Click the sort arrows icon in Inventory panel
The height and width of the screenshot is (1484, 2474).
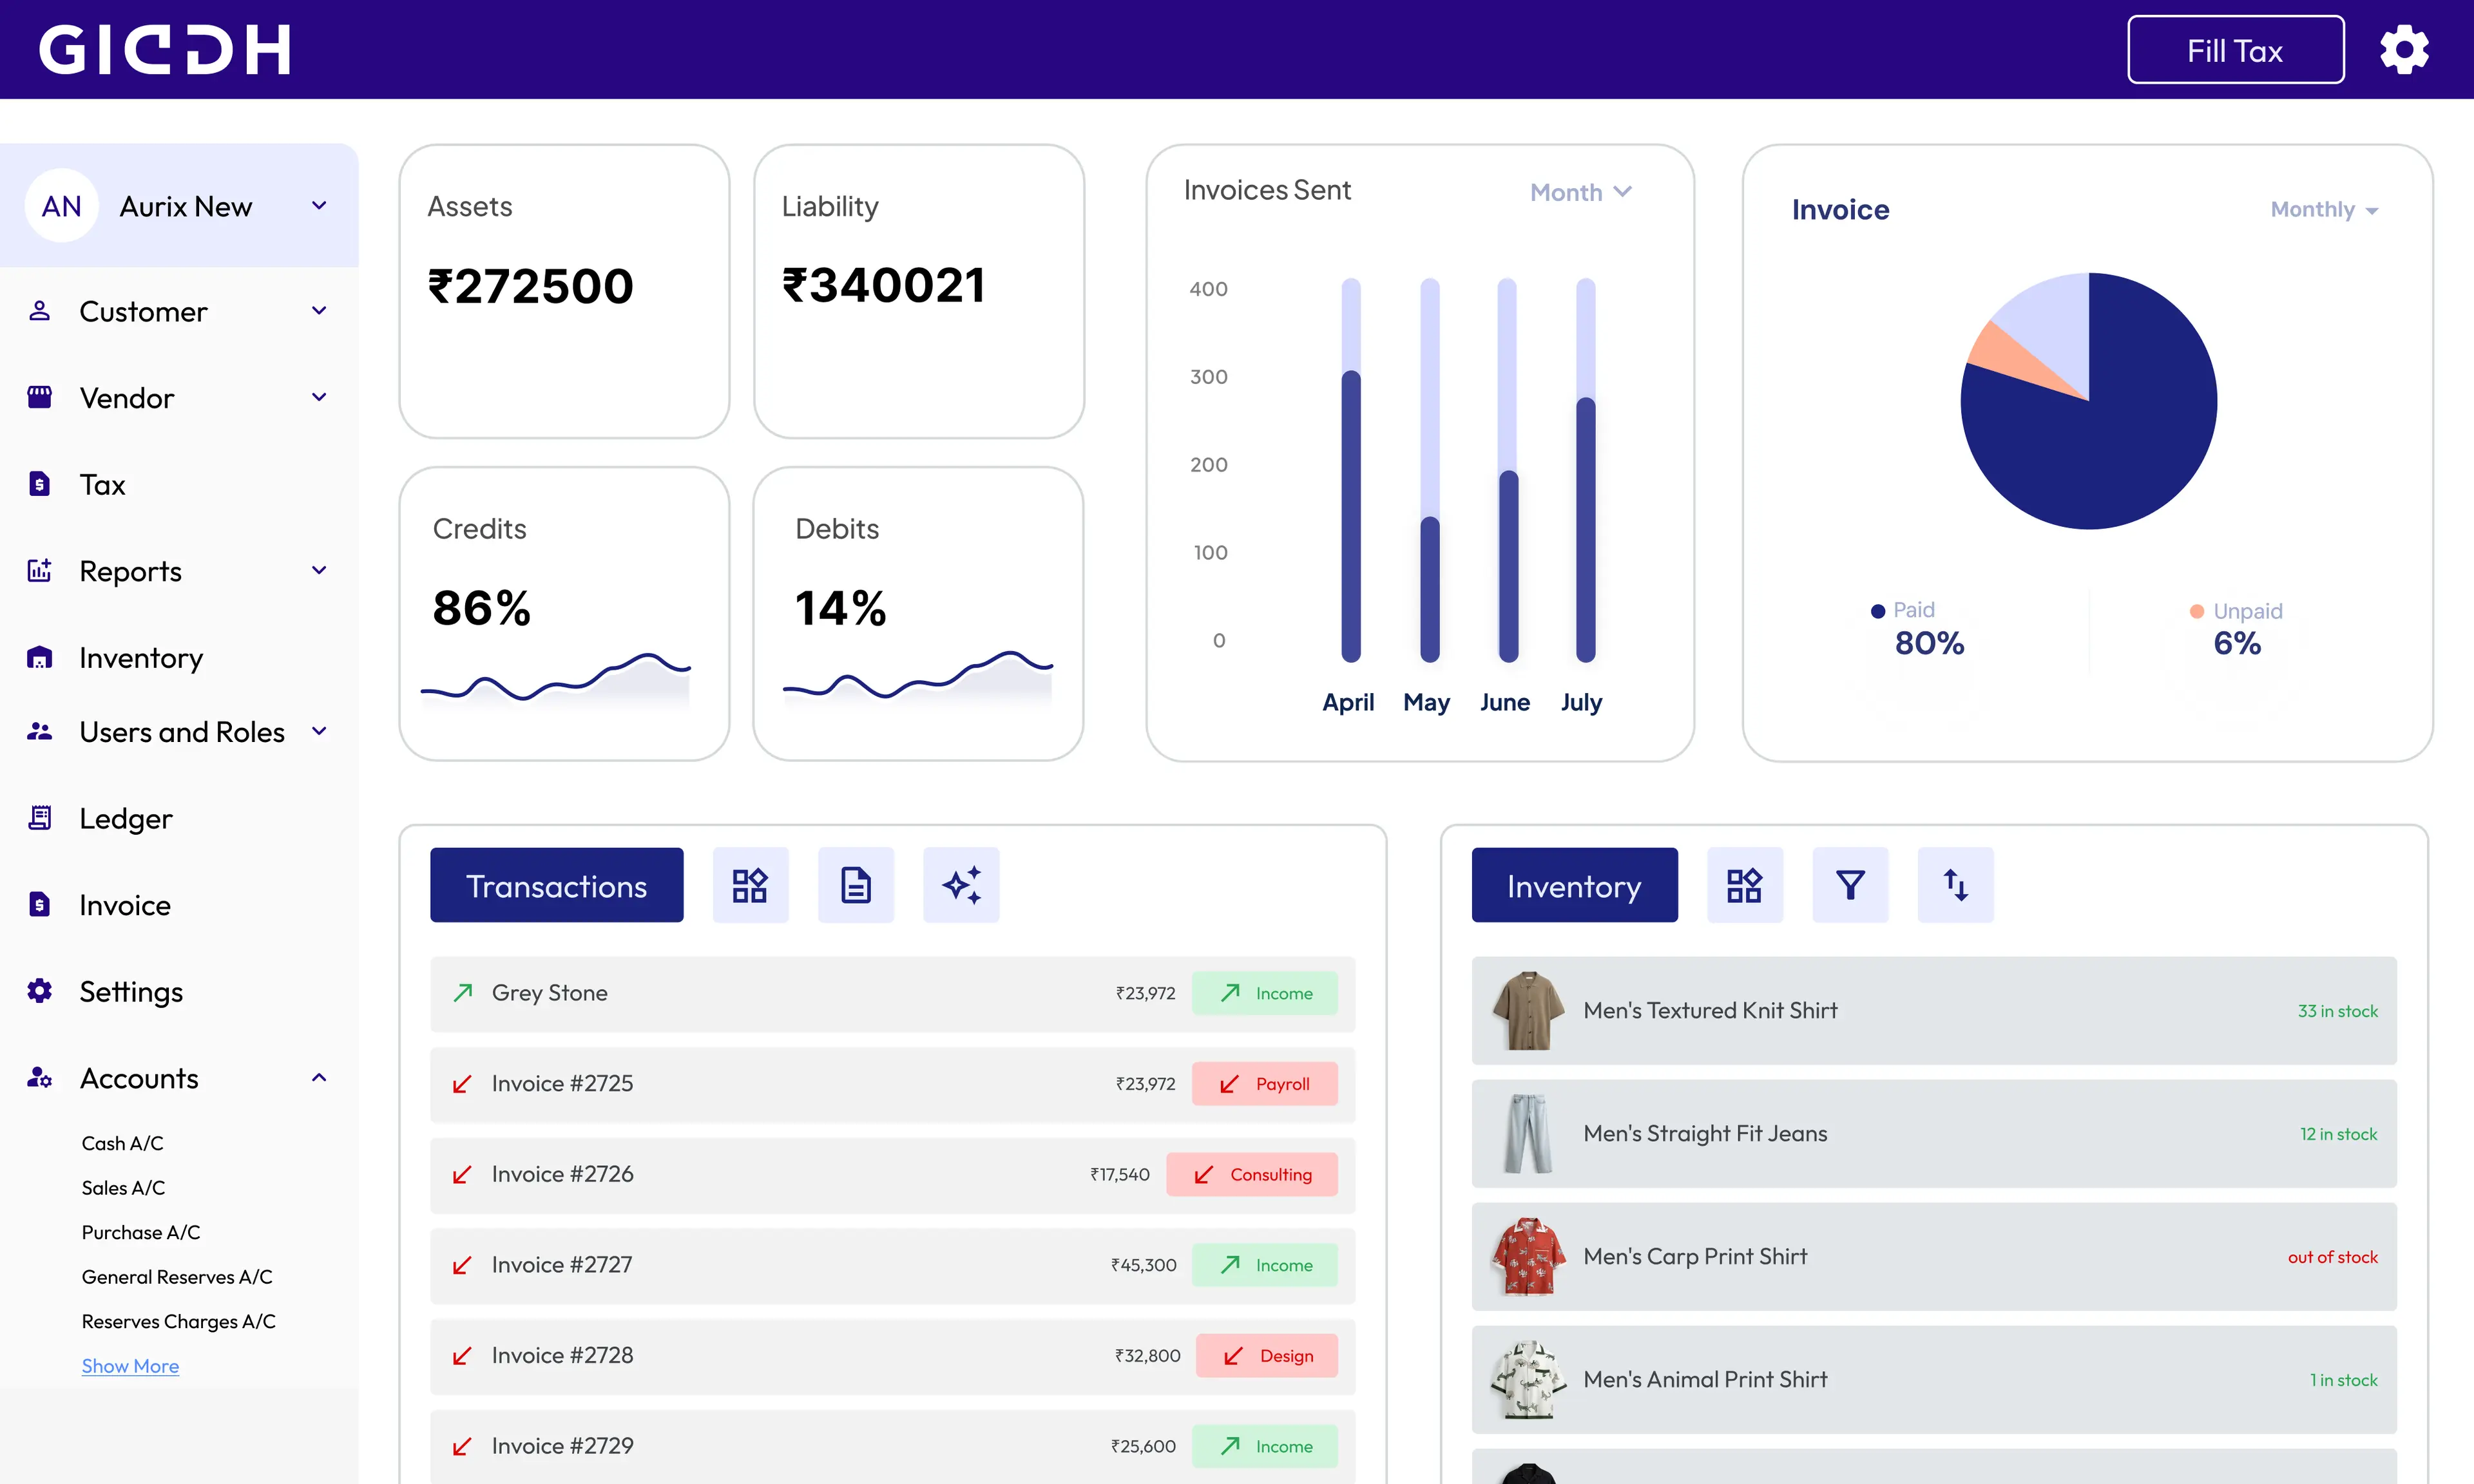(x=1955, y=884)
